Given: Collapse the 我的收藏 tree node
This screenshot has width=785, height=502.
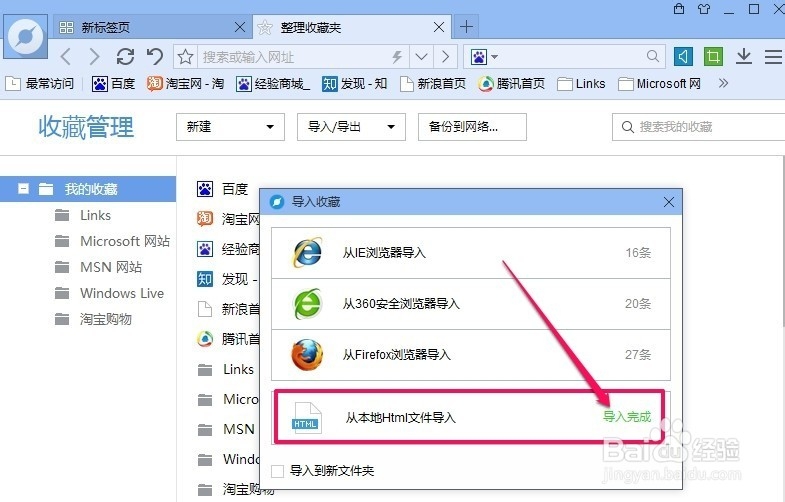Looking at the screenshot, I should click(x=23, y=189).
